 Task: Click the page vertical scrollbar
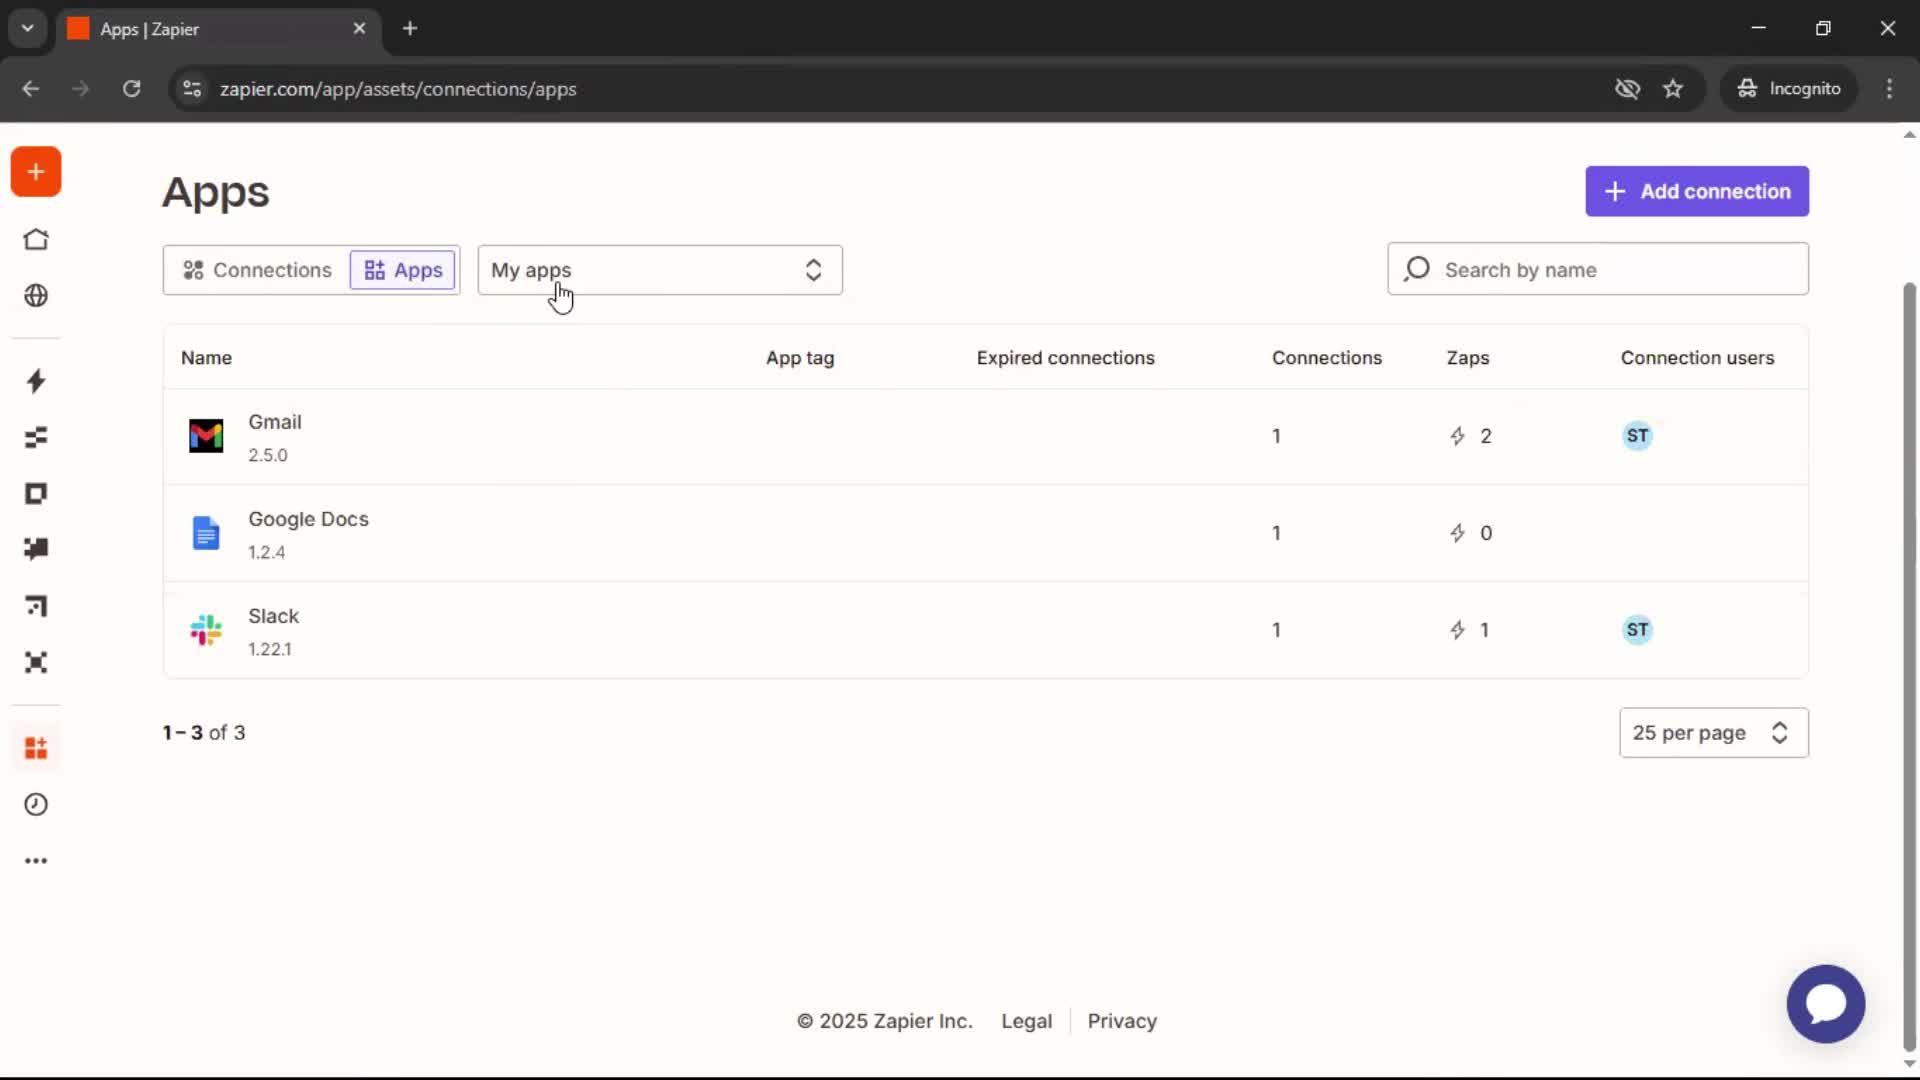(1909, 667)
